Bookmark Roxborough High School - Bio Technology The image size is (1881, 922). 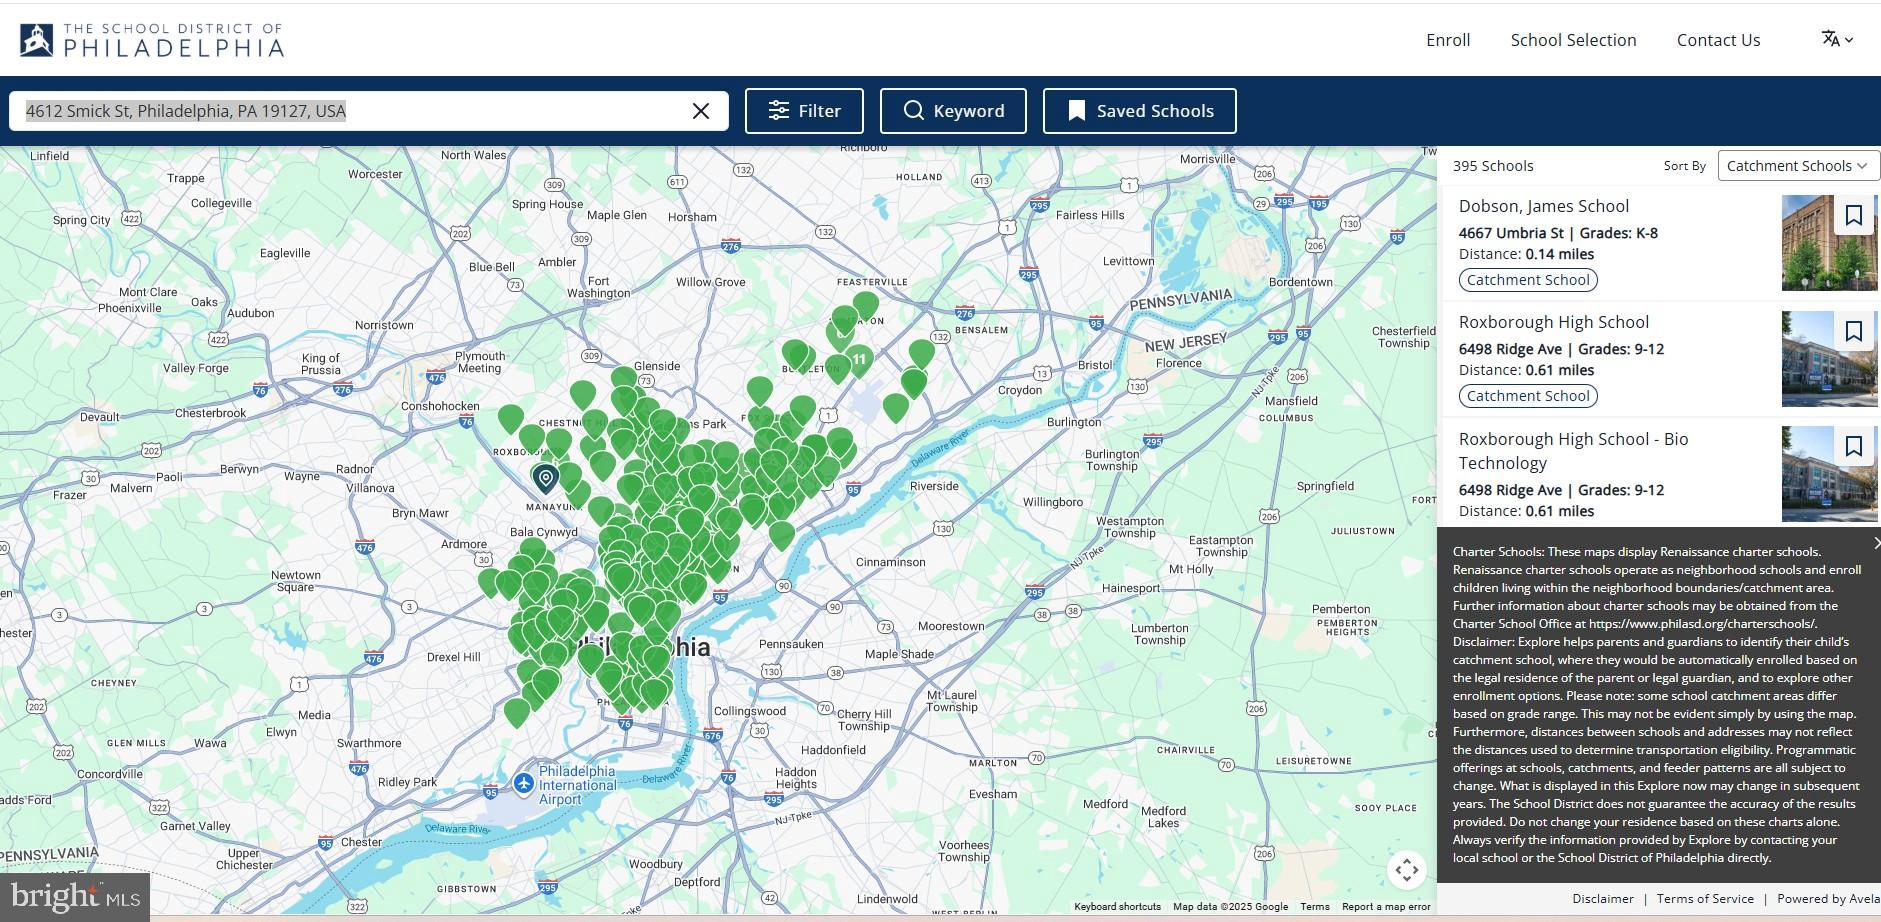tap(1853, 446)
